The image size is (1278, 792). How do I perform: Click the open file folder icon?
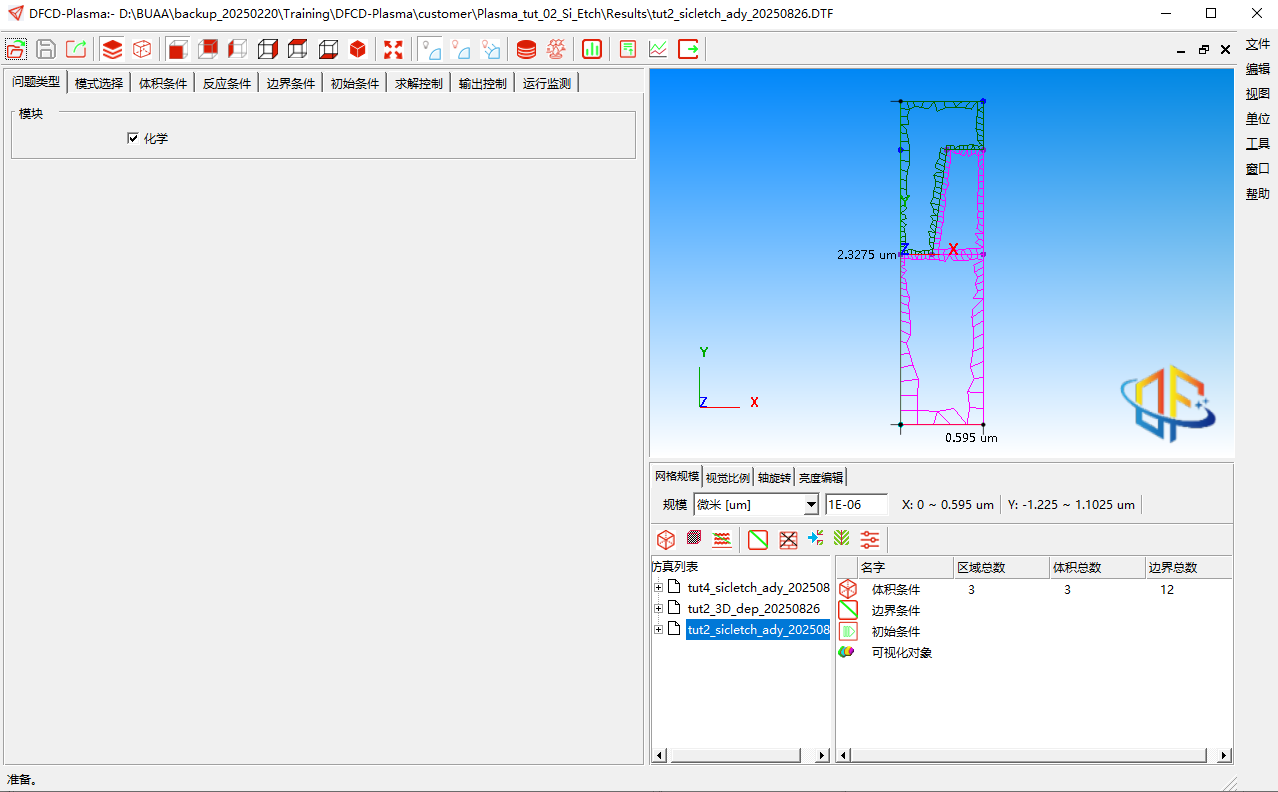click(16, 49)
